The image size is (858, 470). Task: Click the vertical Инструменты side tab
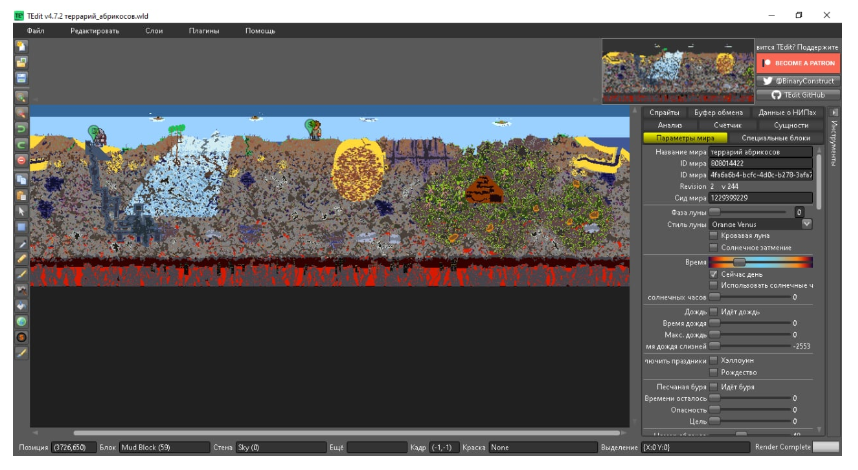coord(834,143)
